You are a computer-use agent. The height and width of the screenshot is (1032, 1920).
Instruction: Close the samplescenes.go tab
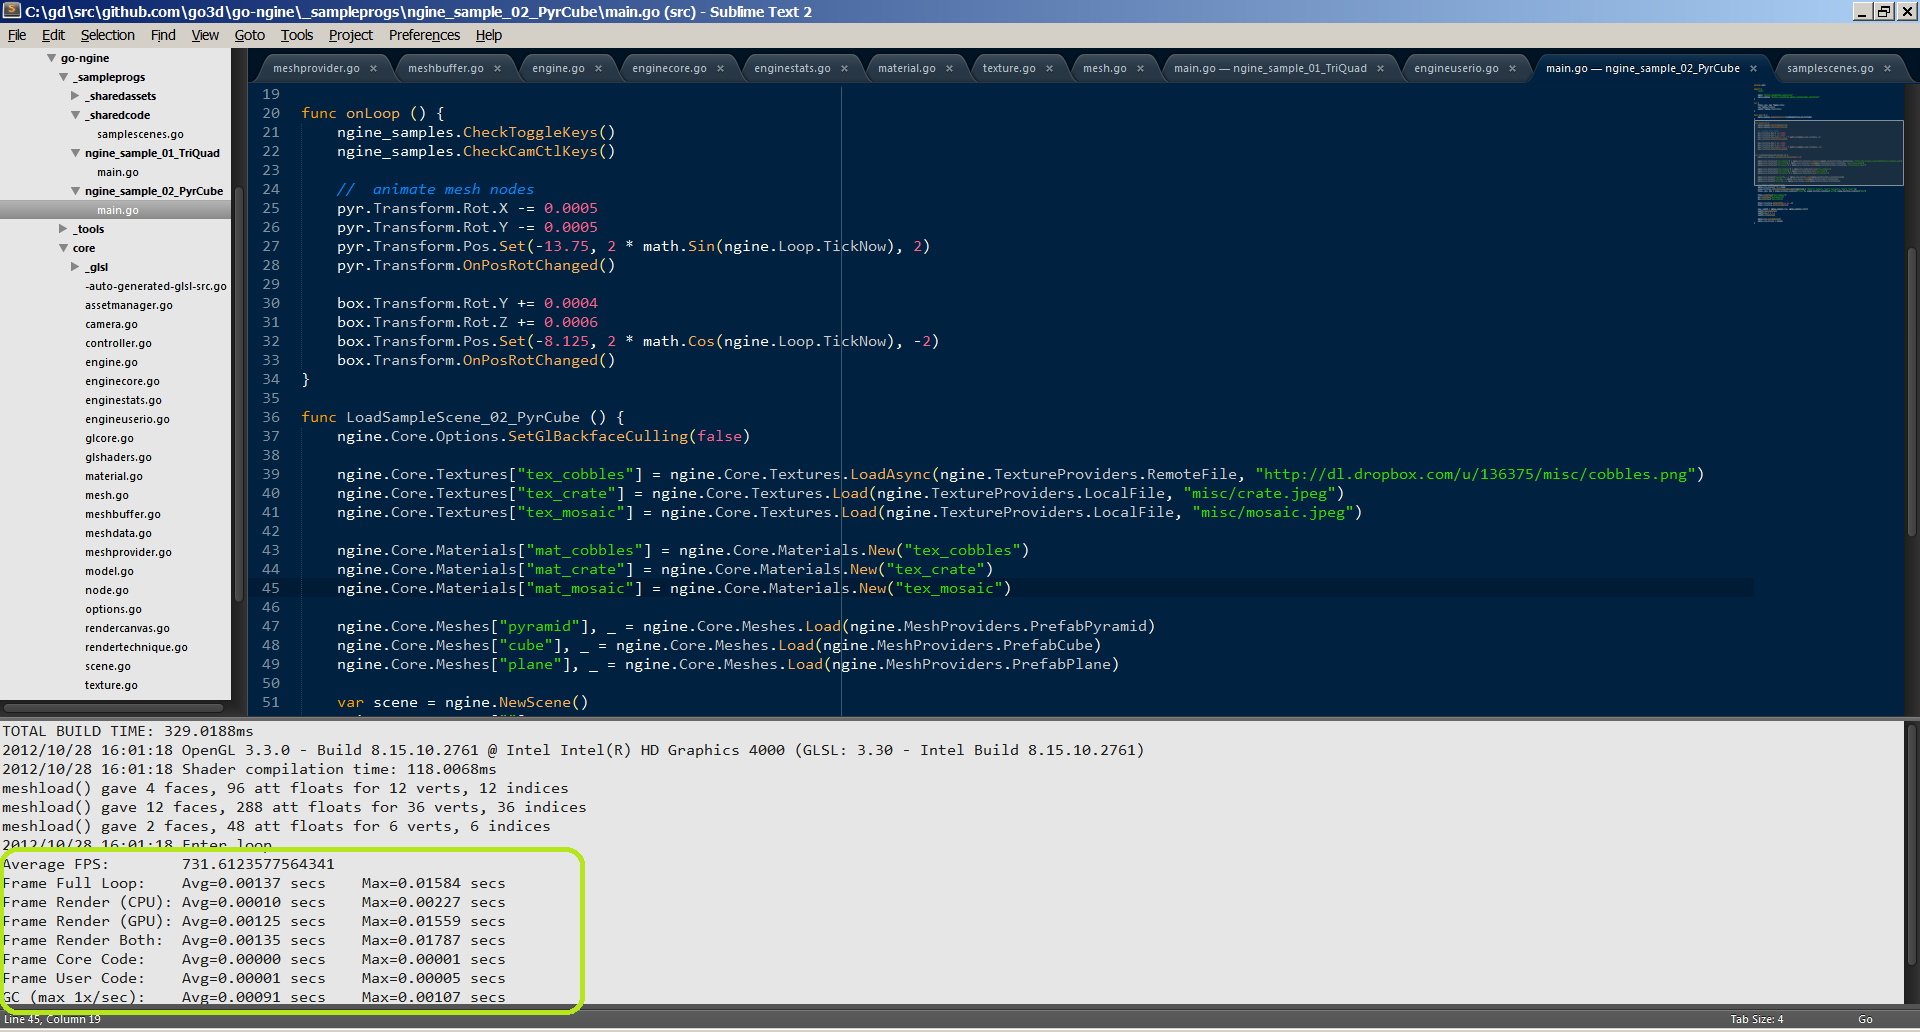1887,69
